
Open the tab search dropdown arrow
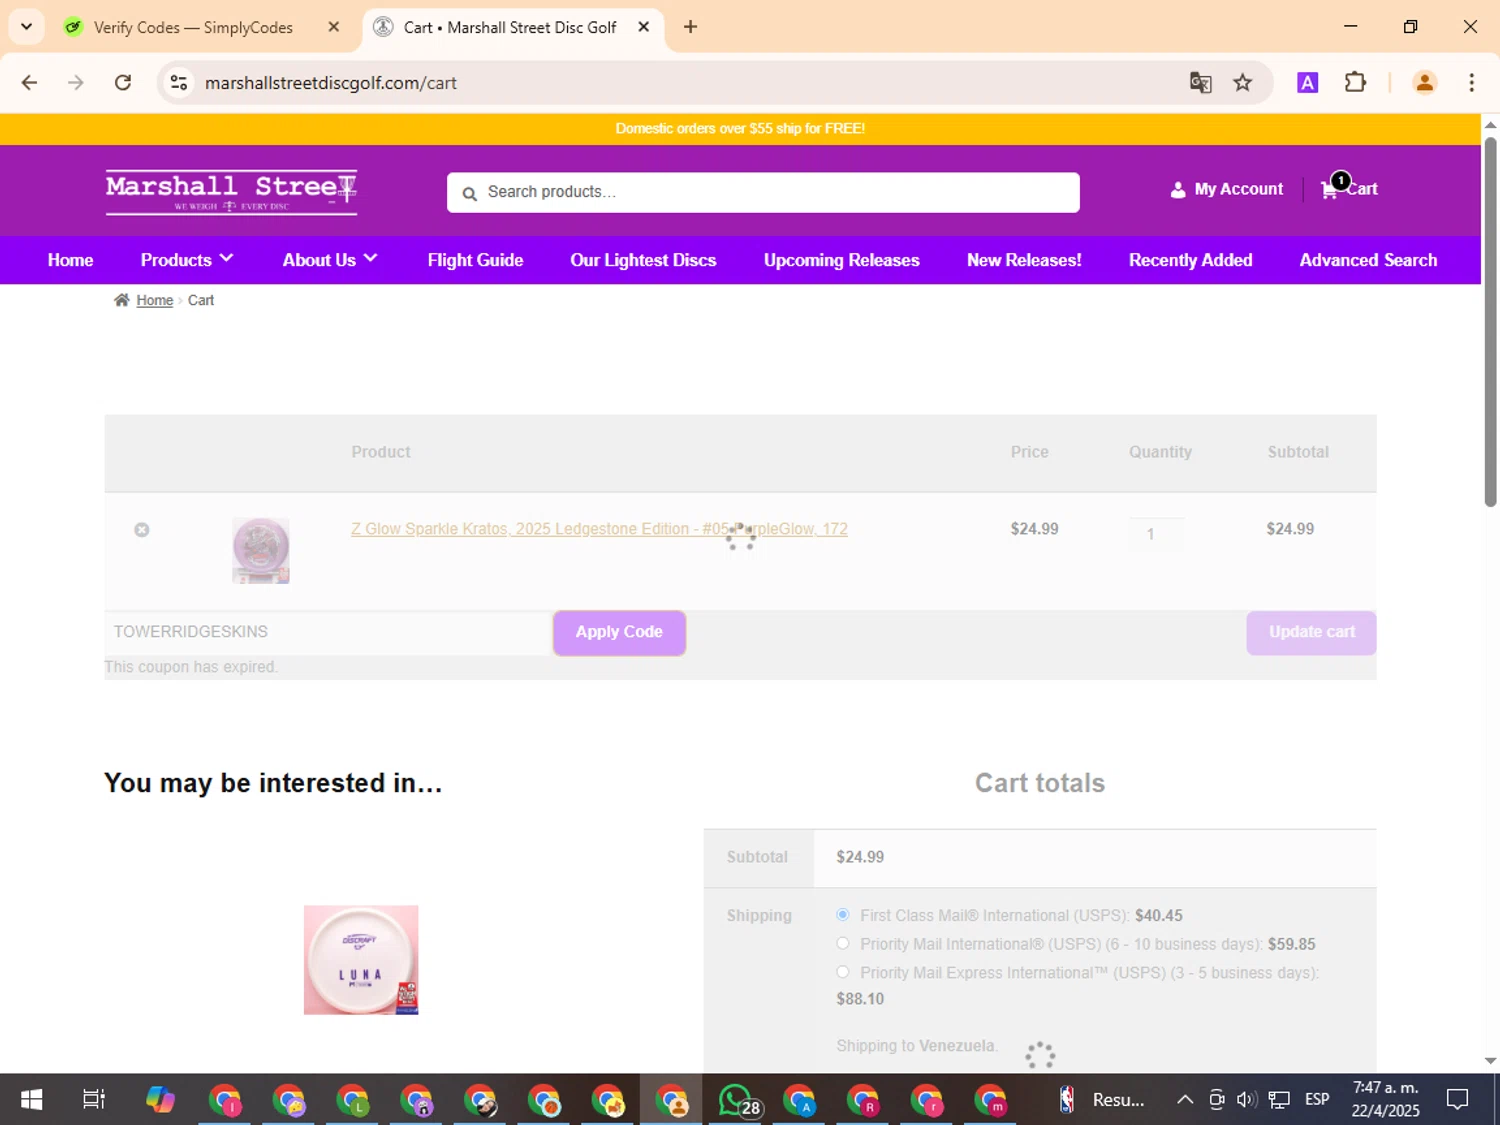(26, 27)
